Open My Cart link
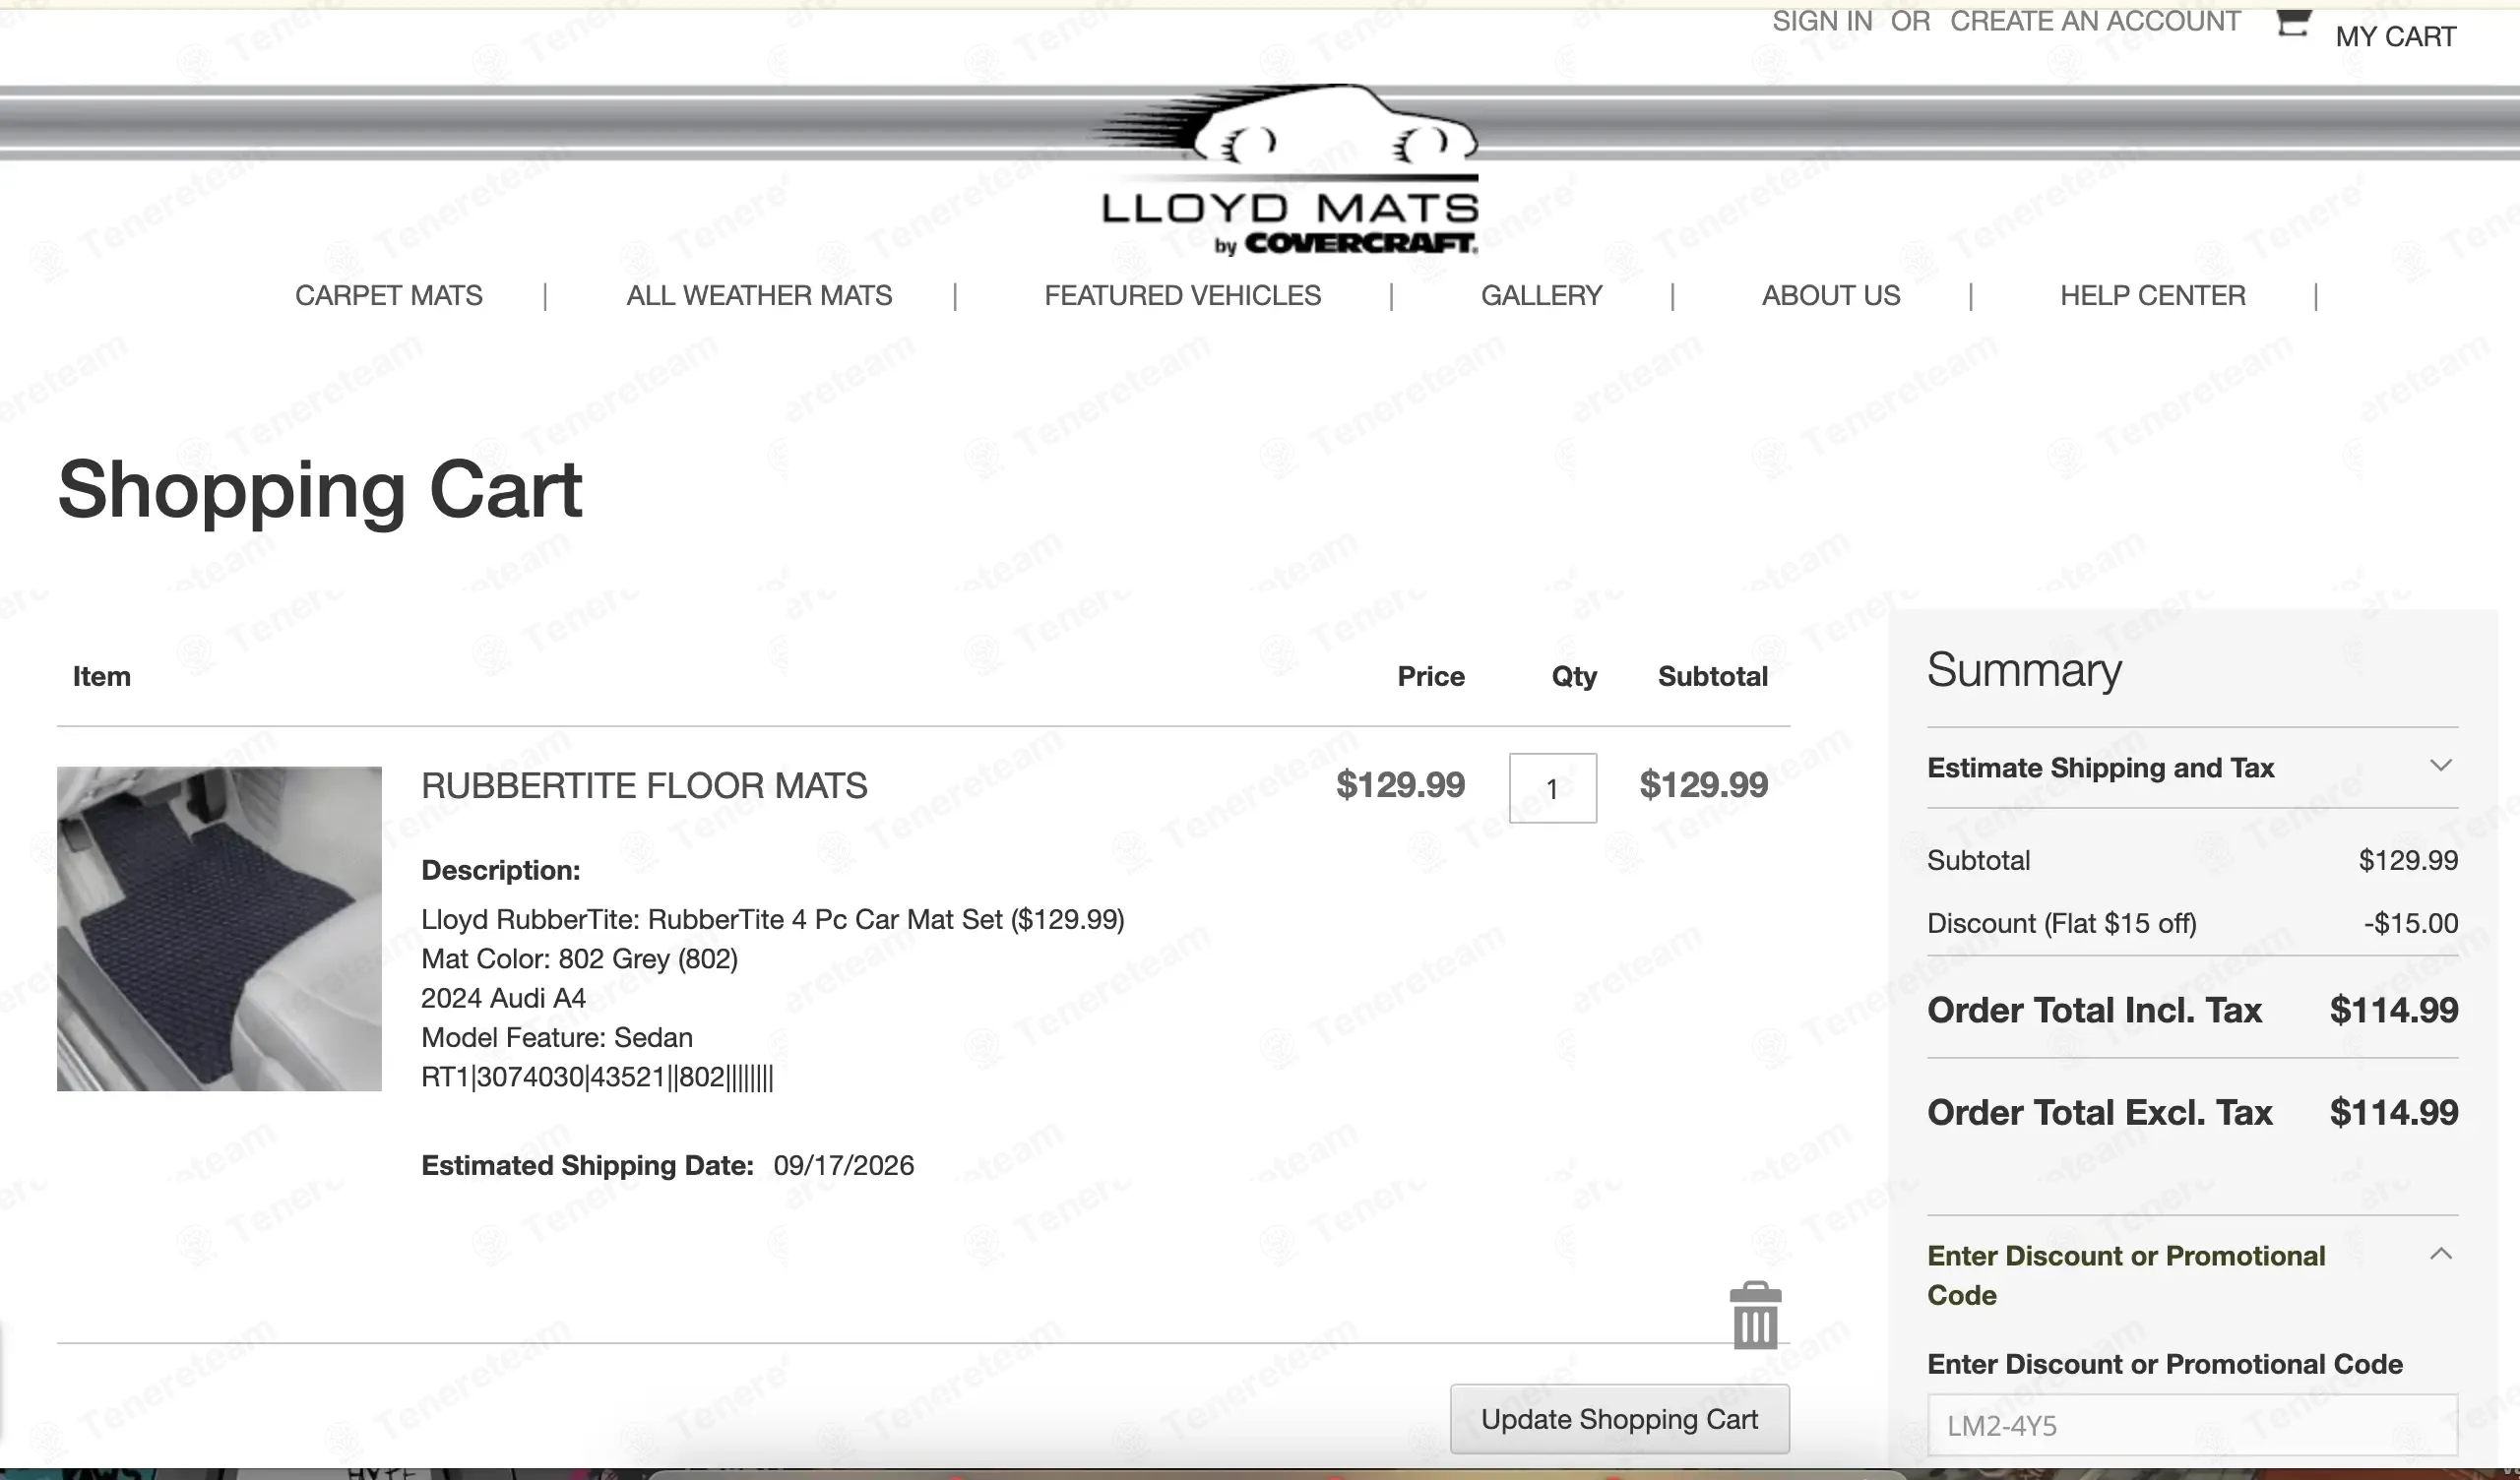Screen dimensions: 2520x1480 click(x=2395, y=37)
